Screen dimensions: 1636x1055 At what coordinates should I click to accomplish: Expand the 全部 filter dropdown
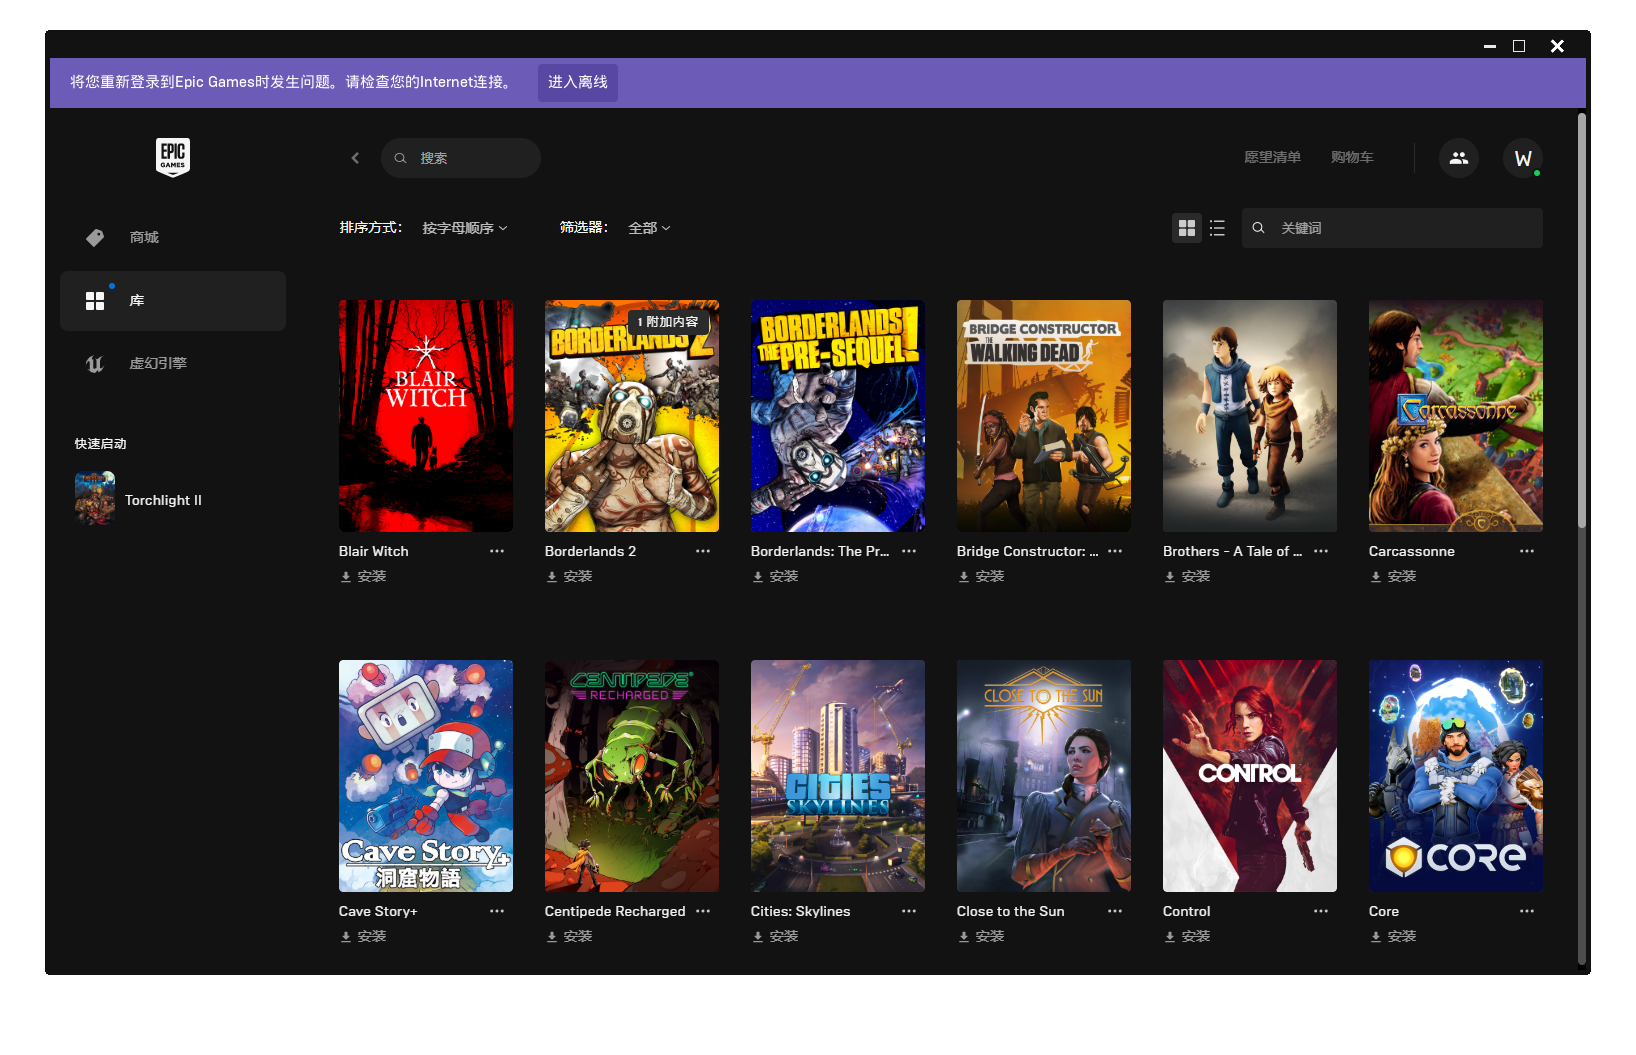649,228
